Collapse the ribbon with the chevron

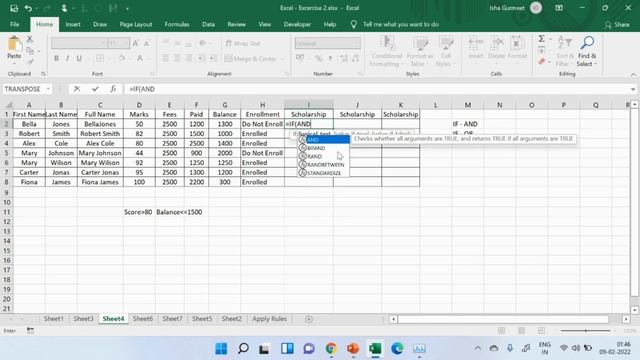(633, 75)
